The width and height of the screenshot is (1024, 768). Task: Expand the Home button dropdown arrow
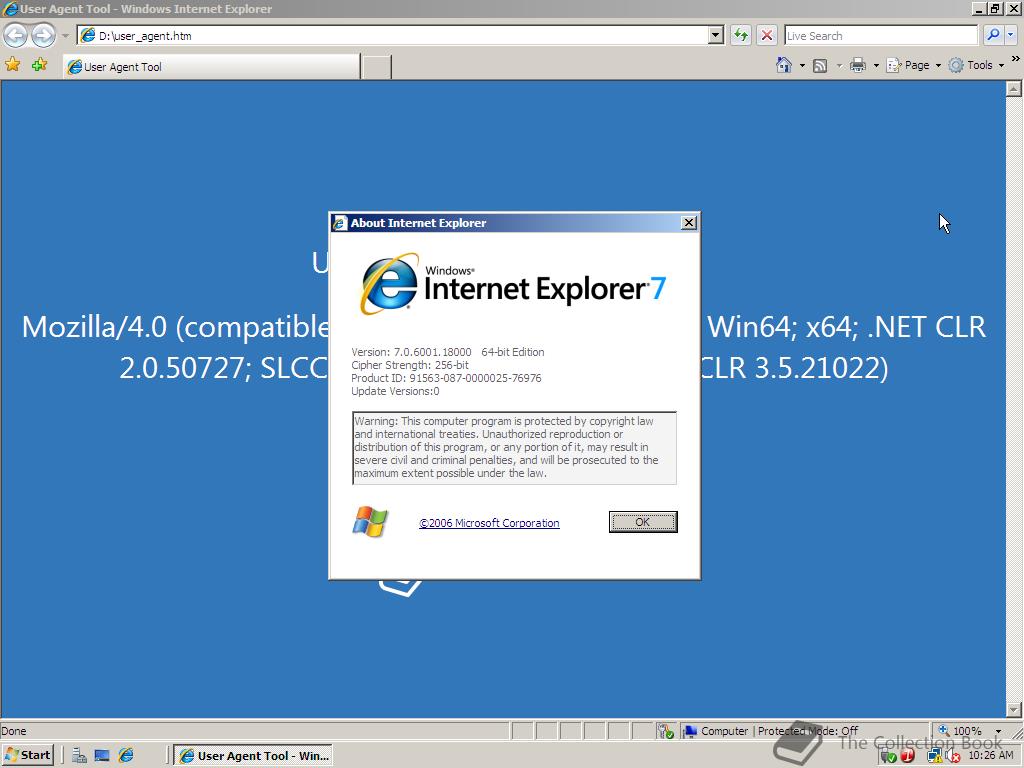(x=802, y=65)
